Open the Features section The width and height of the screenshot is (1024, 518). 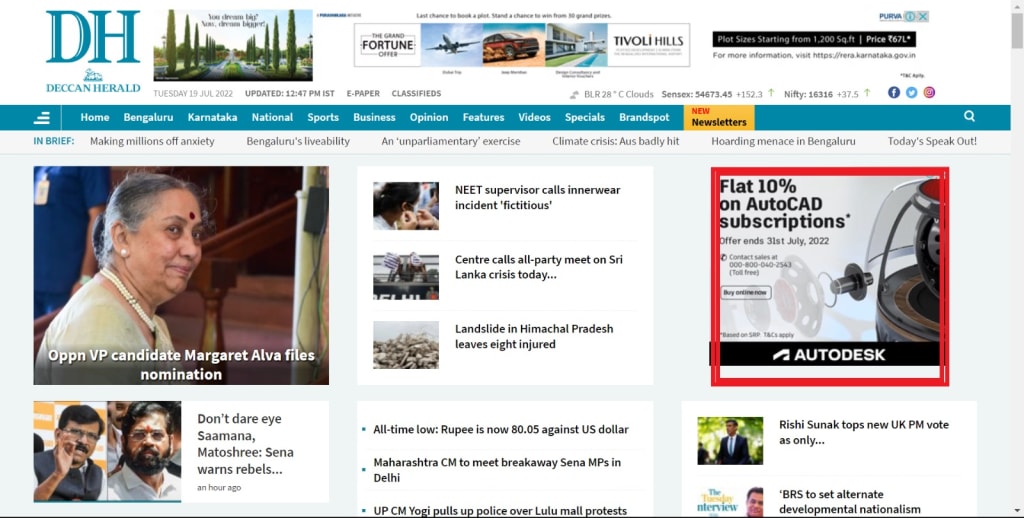[x=483, y=118]
